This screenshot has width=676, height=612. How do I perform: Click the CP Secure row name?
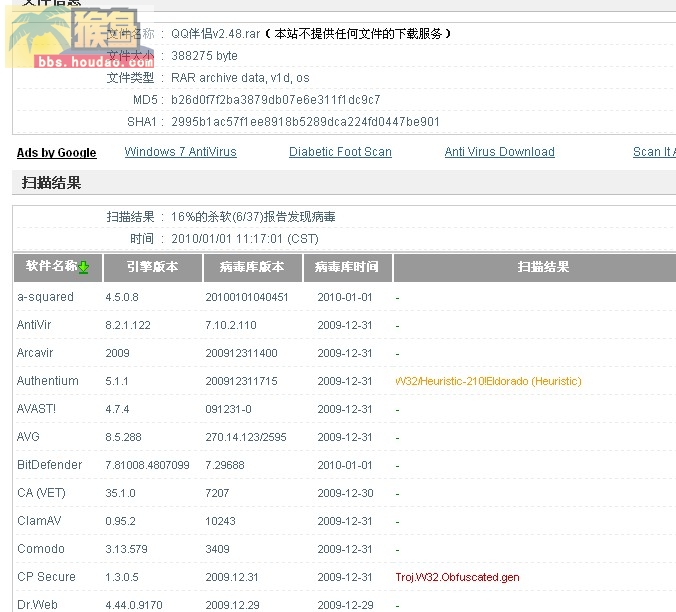(46, 577)
